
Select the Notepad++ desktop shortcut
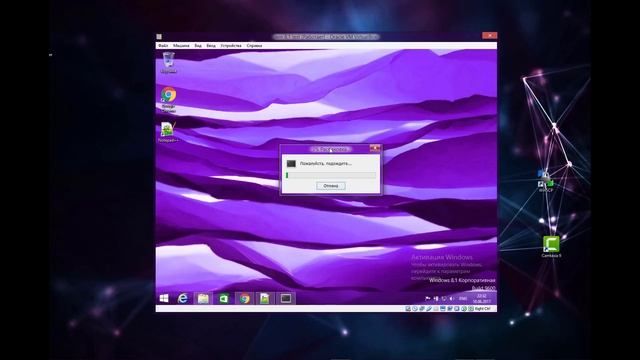click(168, 132)
